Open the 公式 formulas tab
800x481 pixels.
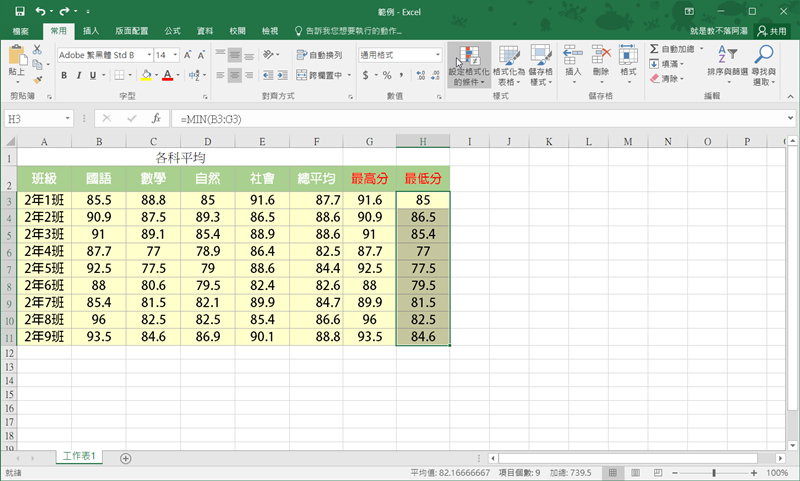[x=172, y=31]
